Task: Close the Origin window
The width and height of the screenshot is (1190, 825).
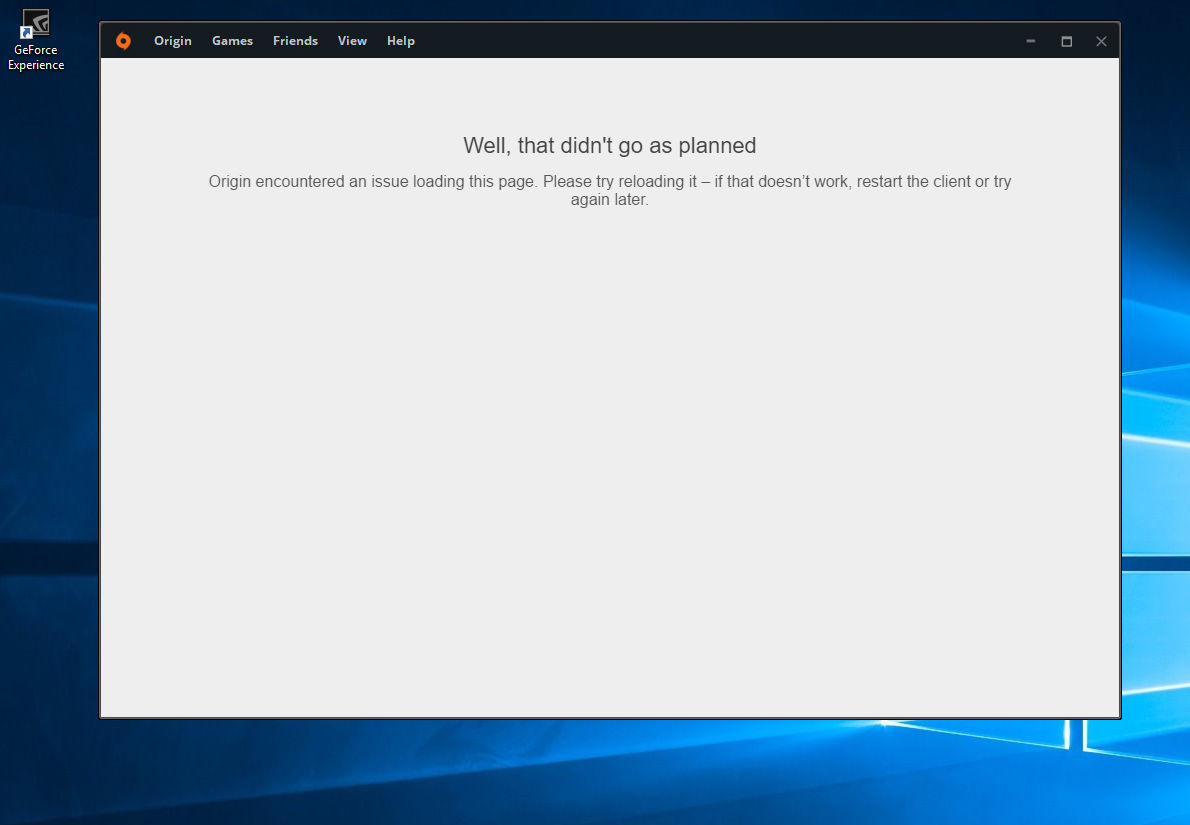Action: pyautogui.click(x=1101, y=41)
